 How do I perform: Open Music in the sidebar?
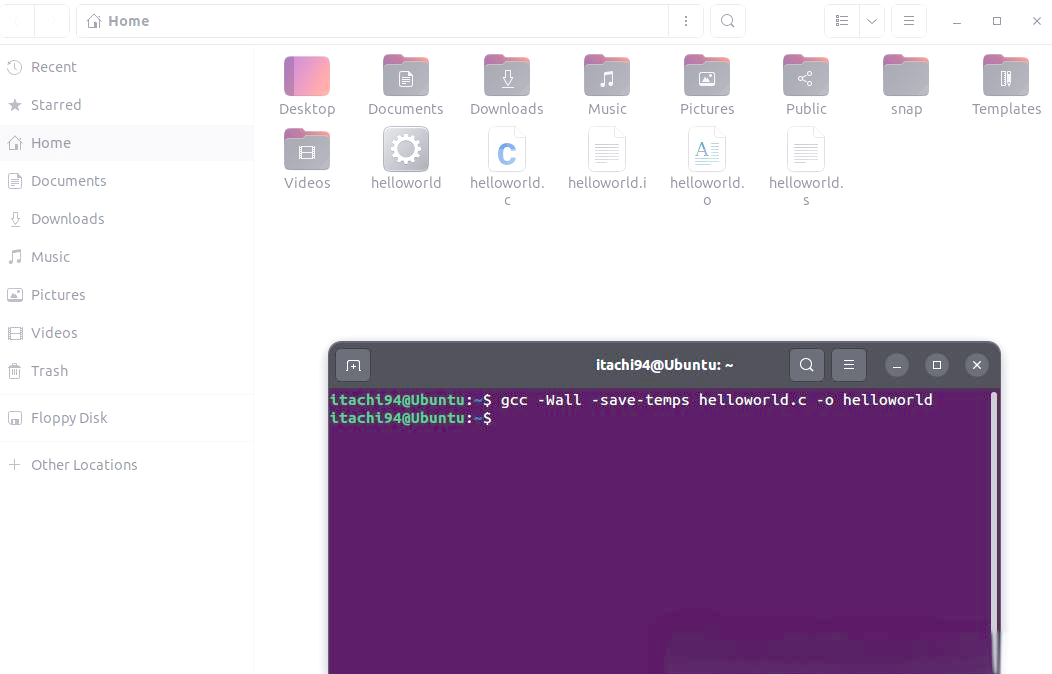pos(127,257)
